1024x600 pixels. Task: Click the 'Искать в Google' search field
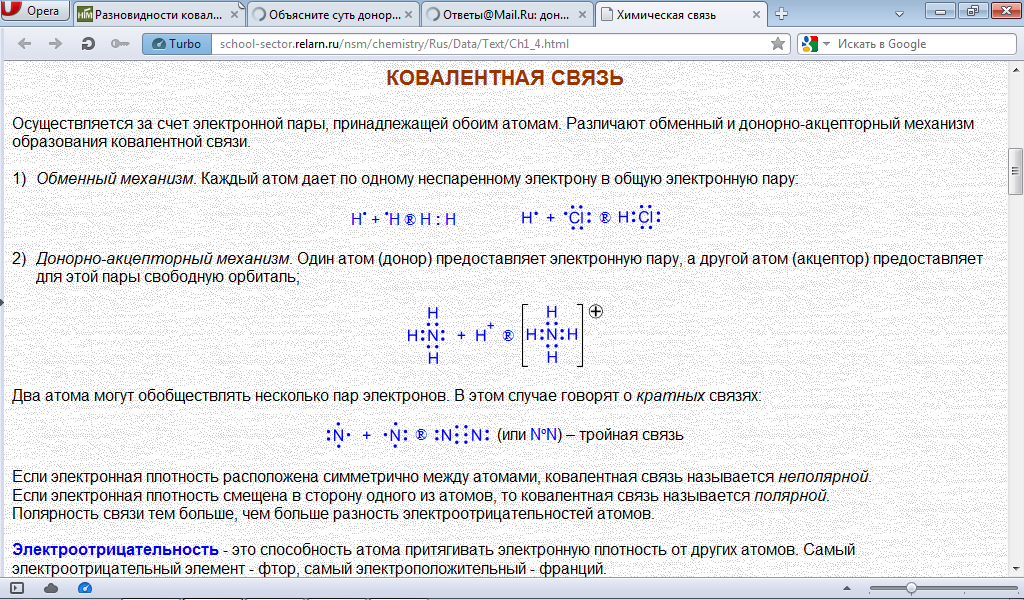coord(924,44)
